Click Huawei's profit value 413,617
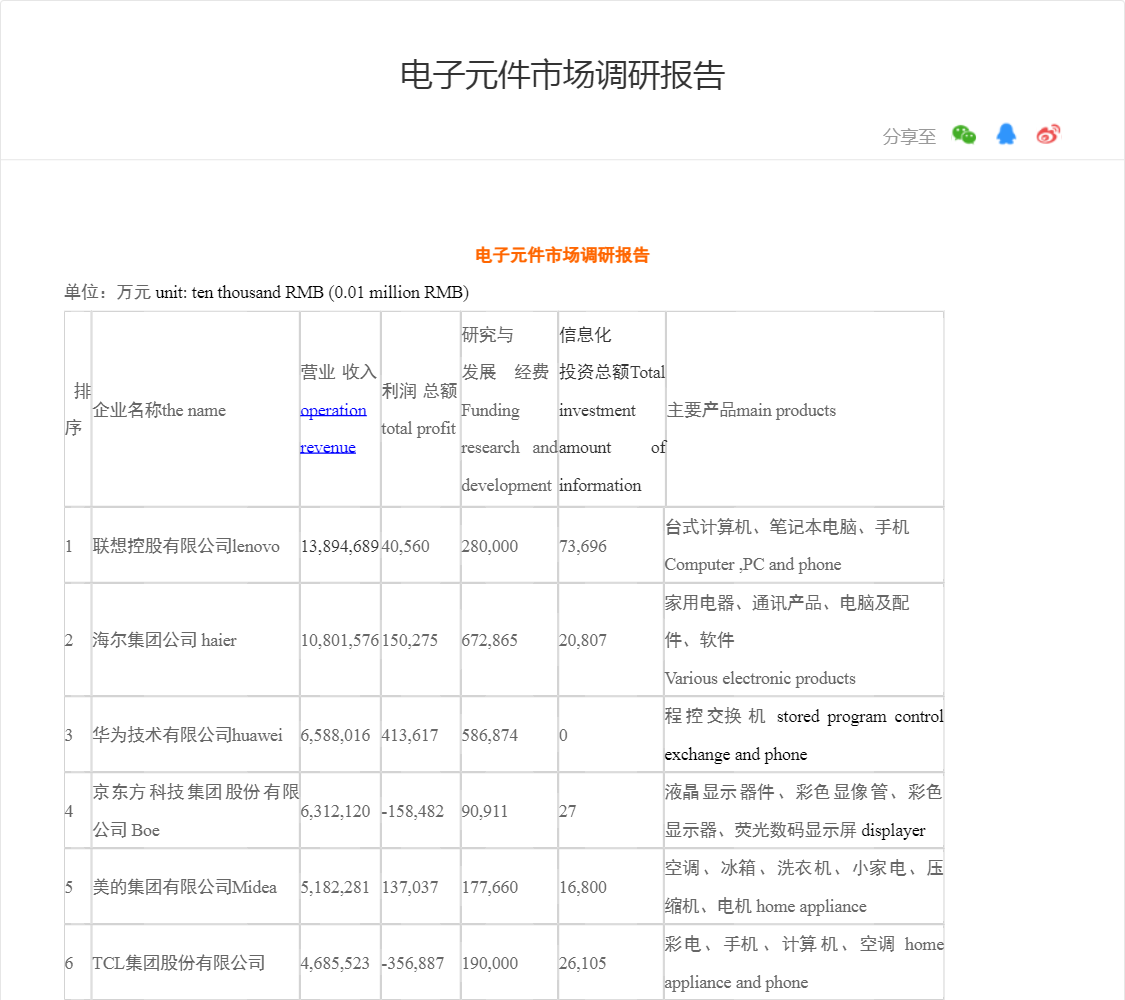The image size is (1125, 1000). (x=410, y=735)
